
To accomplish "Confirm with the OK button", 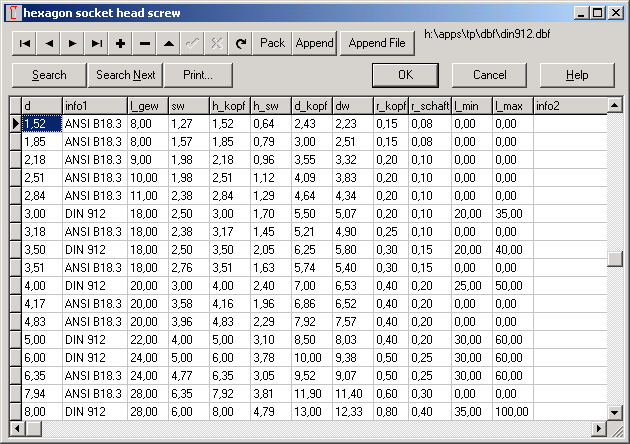I will coord(405,75).
